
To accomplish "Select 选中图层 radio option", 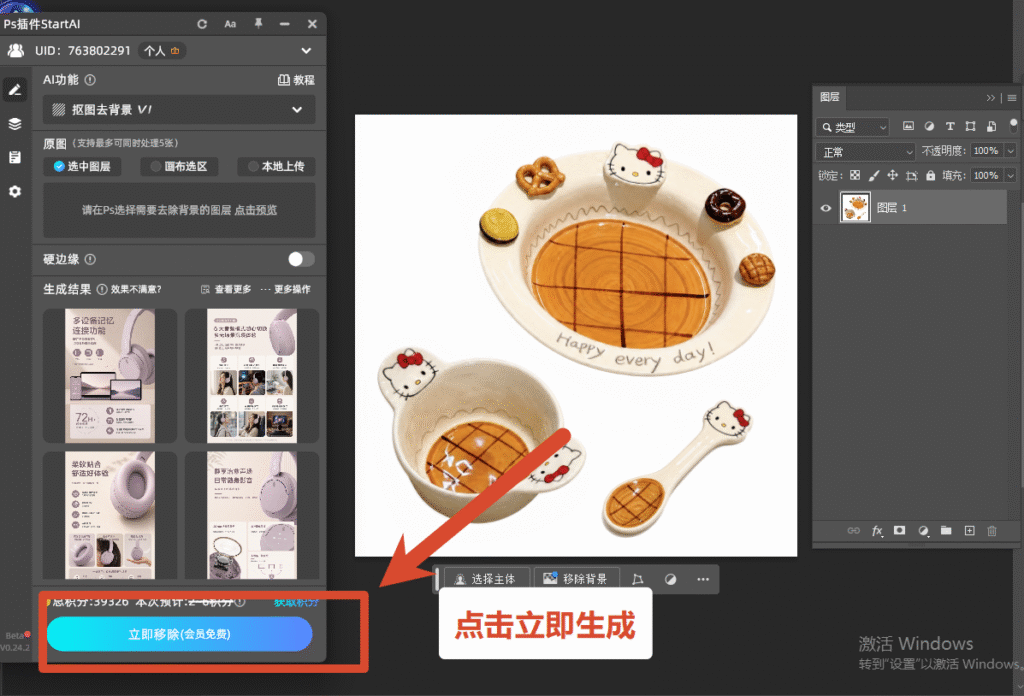I will point(82,166).
